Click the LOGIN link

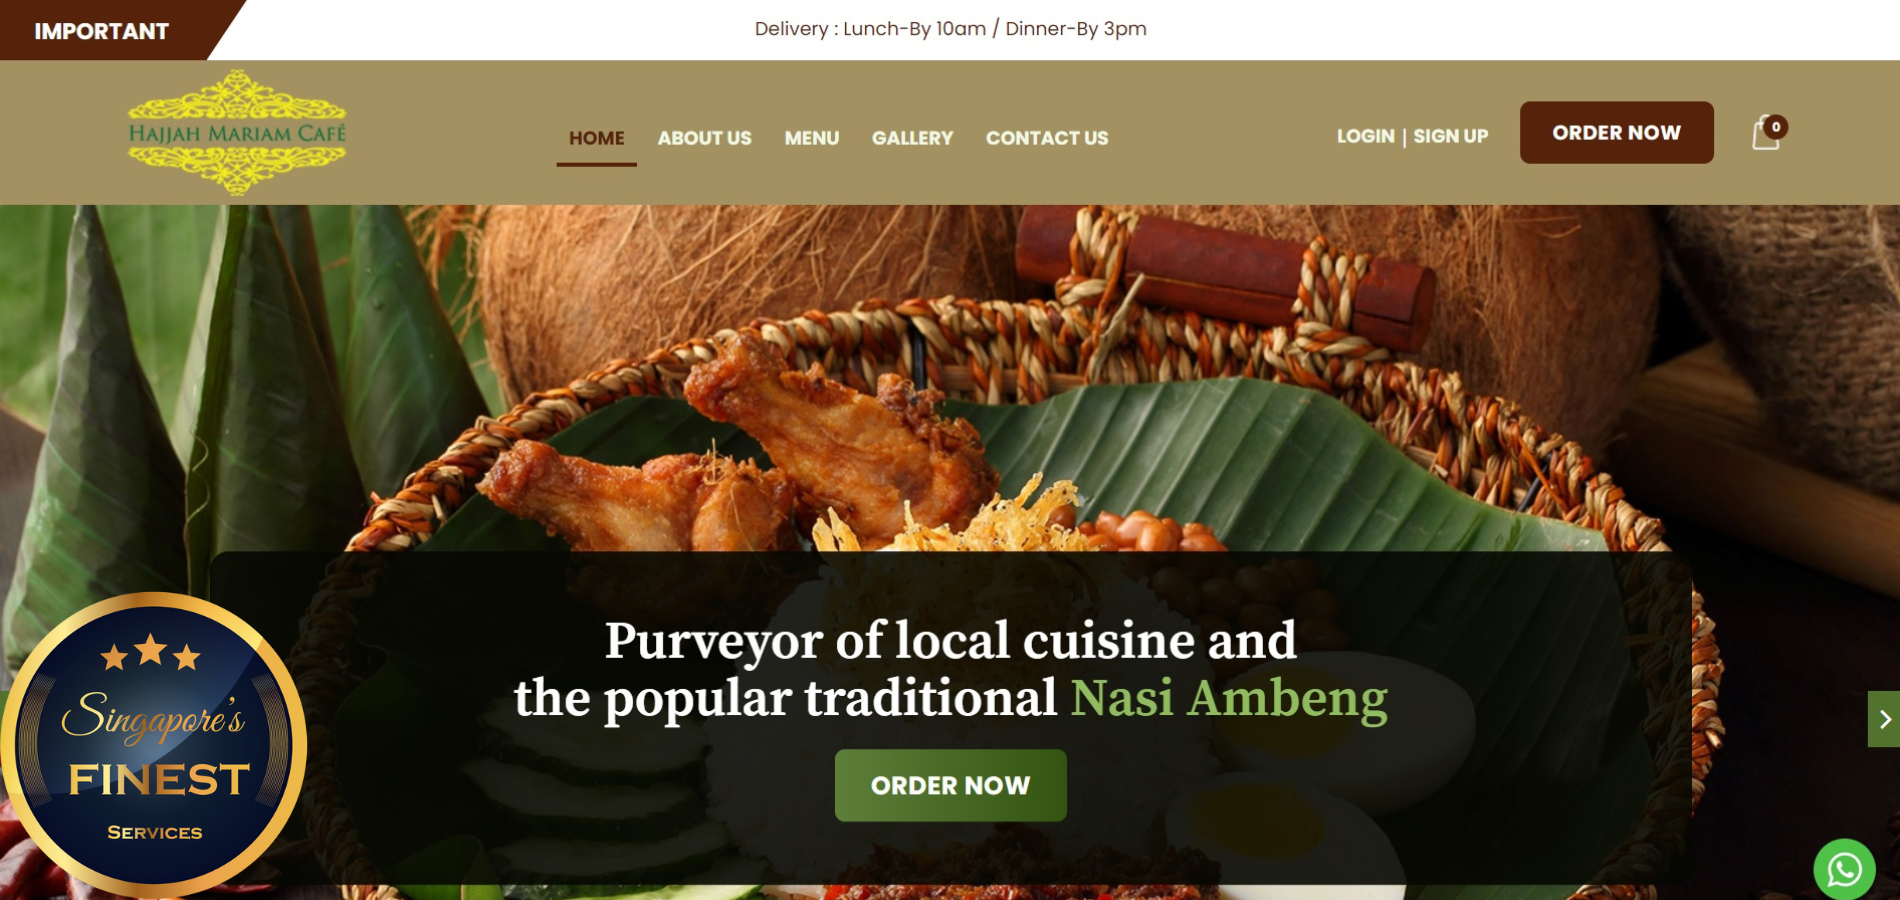1365,136
